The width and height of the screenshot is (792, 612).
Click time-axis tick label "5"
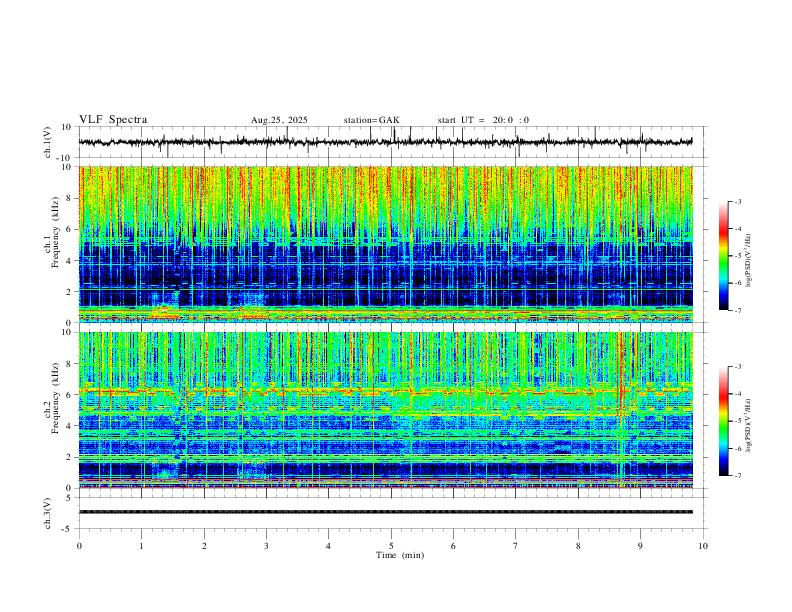391,546
